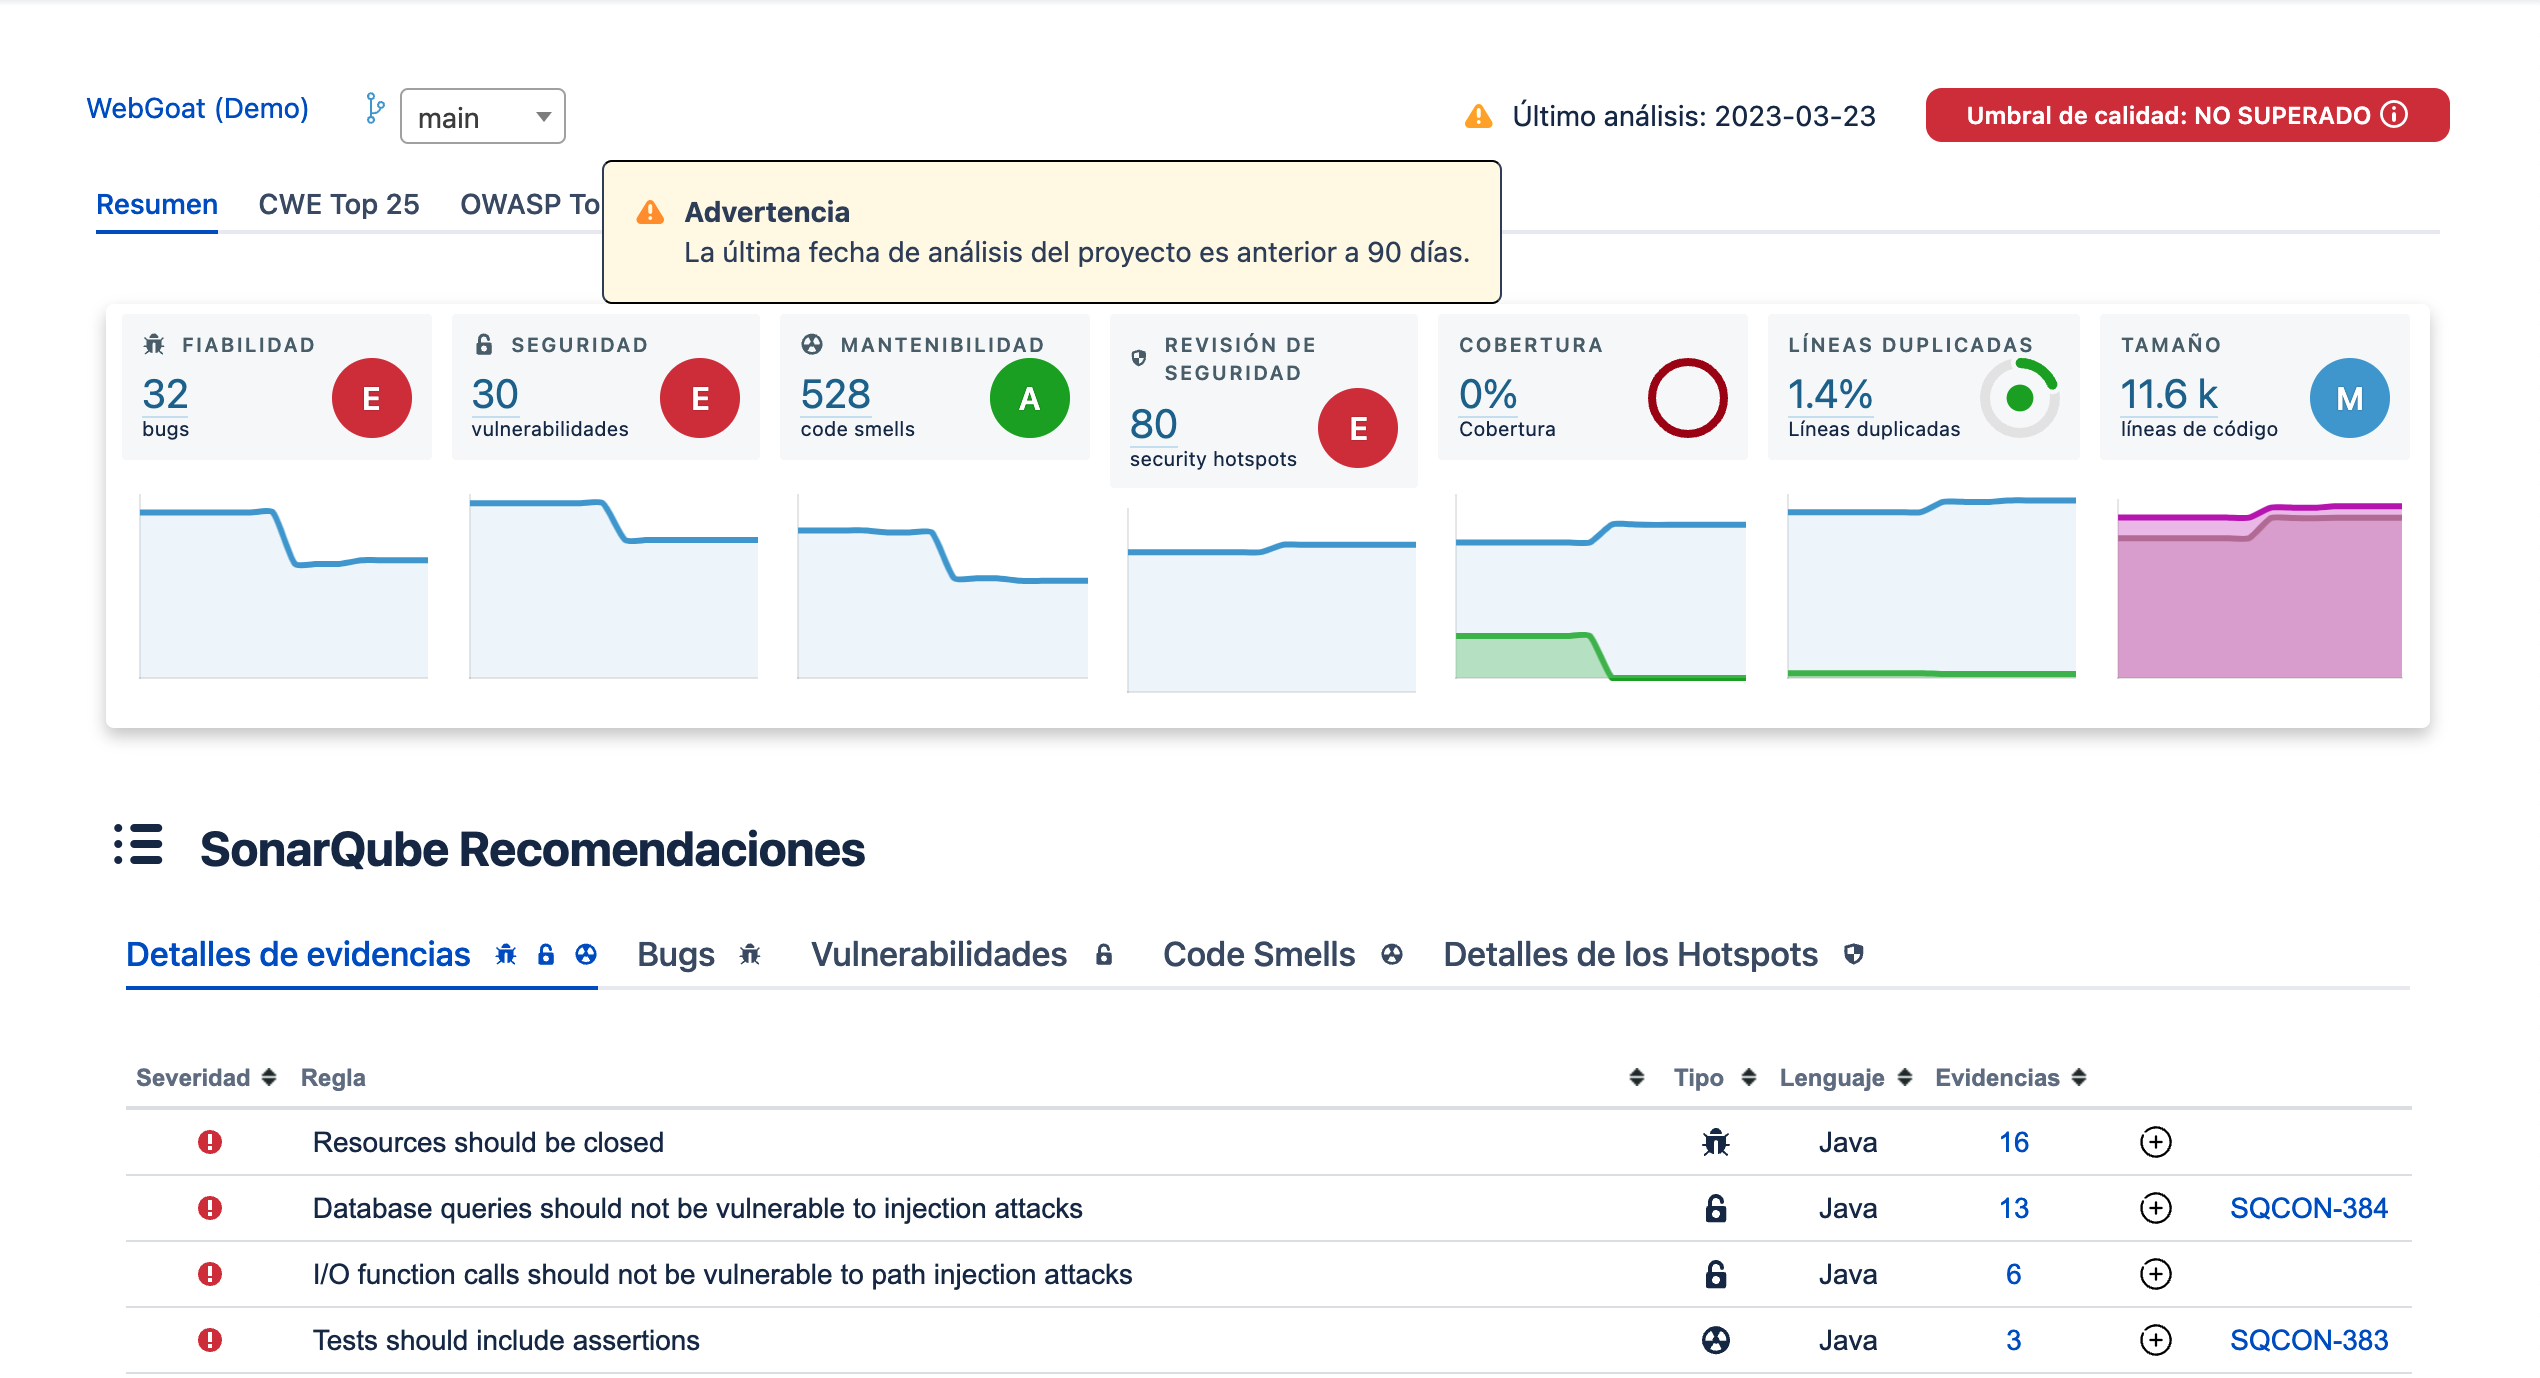Open the SQCON-384 issue link

tap(2309, 1208)
